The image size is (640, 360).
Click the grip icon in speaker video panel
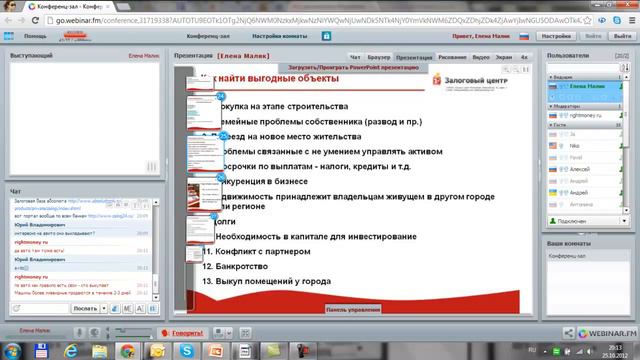(x=151, y=167)
